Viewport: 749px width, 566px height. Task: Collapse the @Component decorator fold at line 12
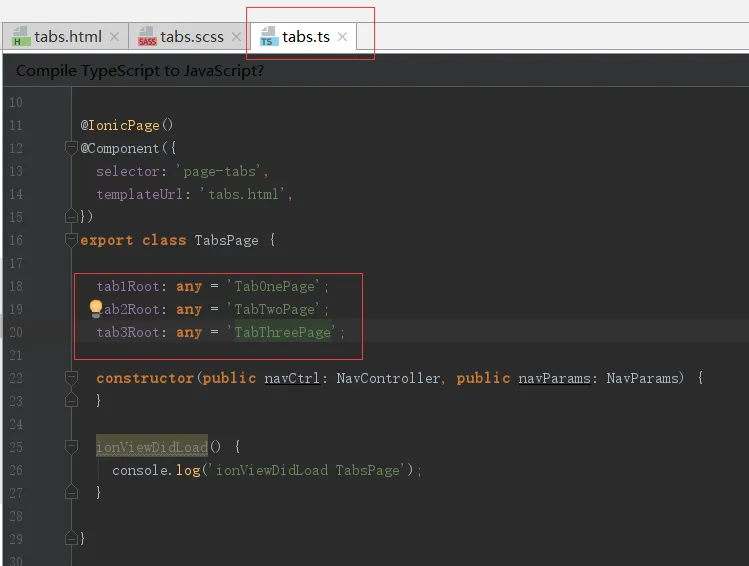click(x=71, y=148)
